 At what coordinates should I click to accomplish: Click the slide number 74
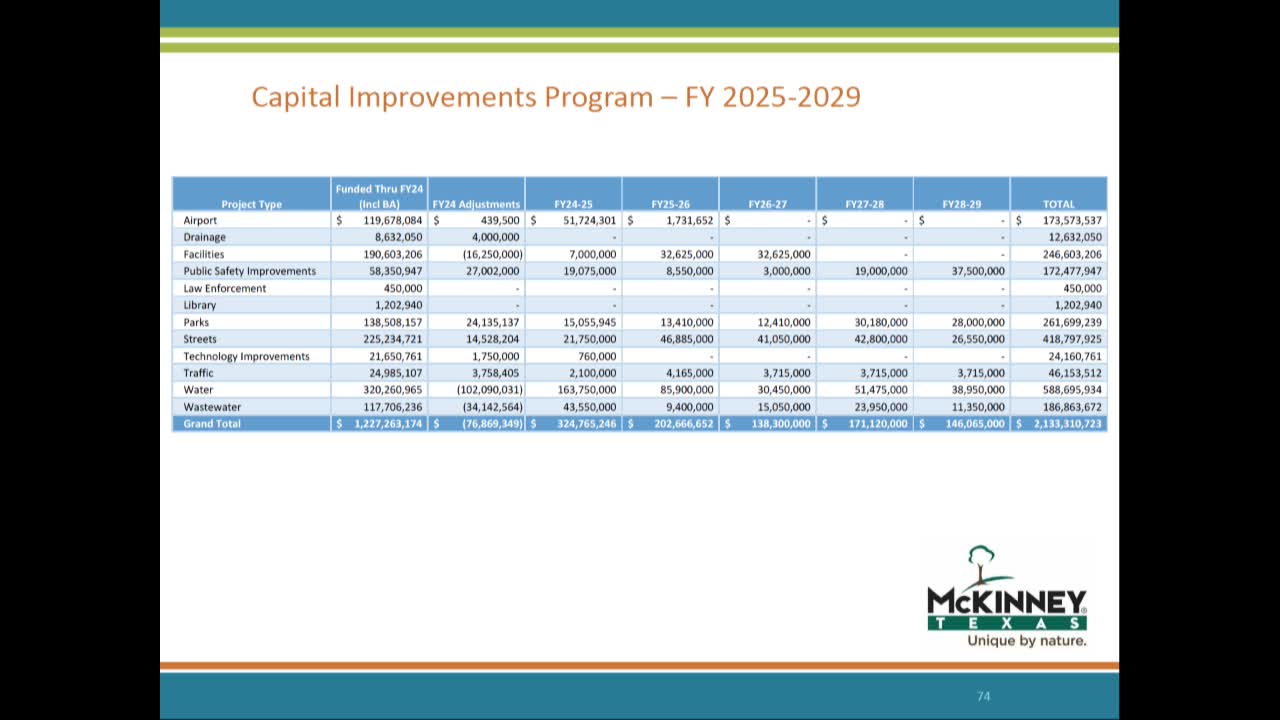983,696
